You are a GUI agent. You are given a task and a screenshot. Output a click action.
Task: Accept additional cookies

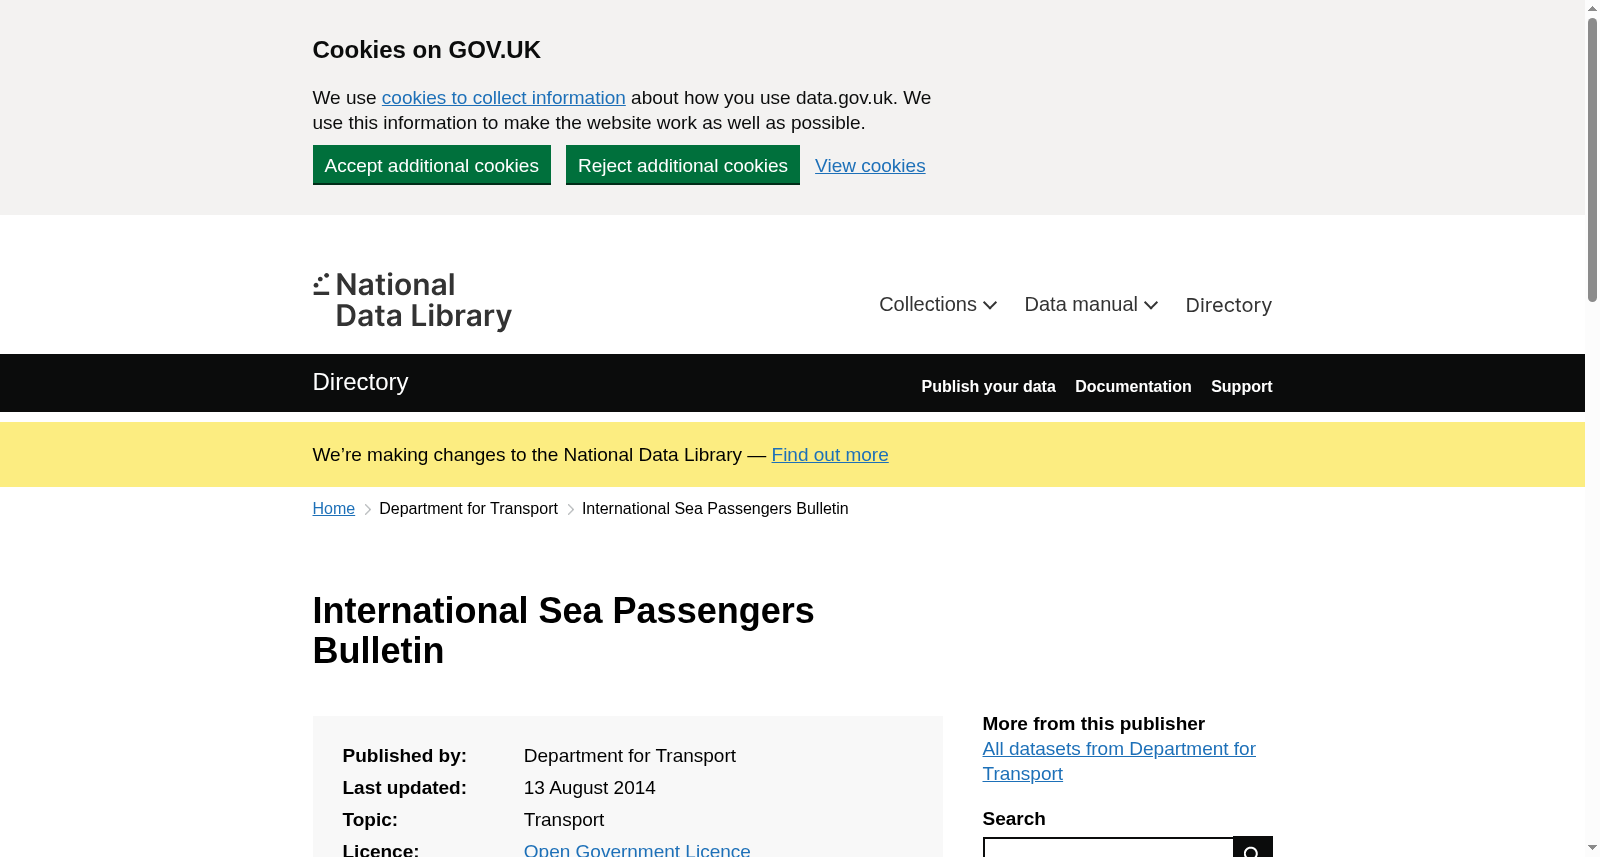coord(432,165)
